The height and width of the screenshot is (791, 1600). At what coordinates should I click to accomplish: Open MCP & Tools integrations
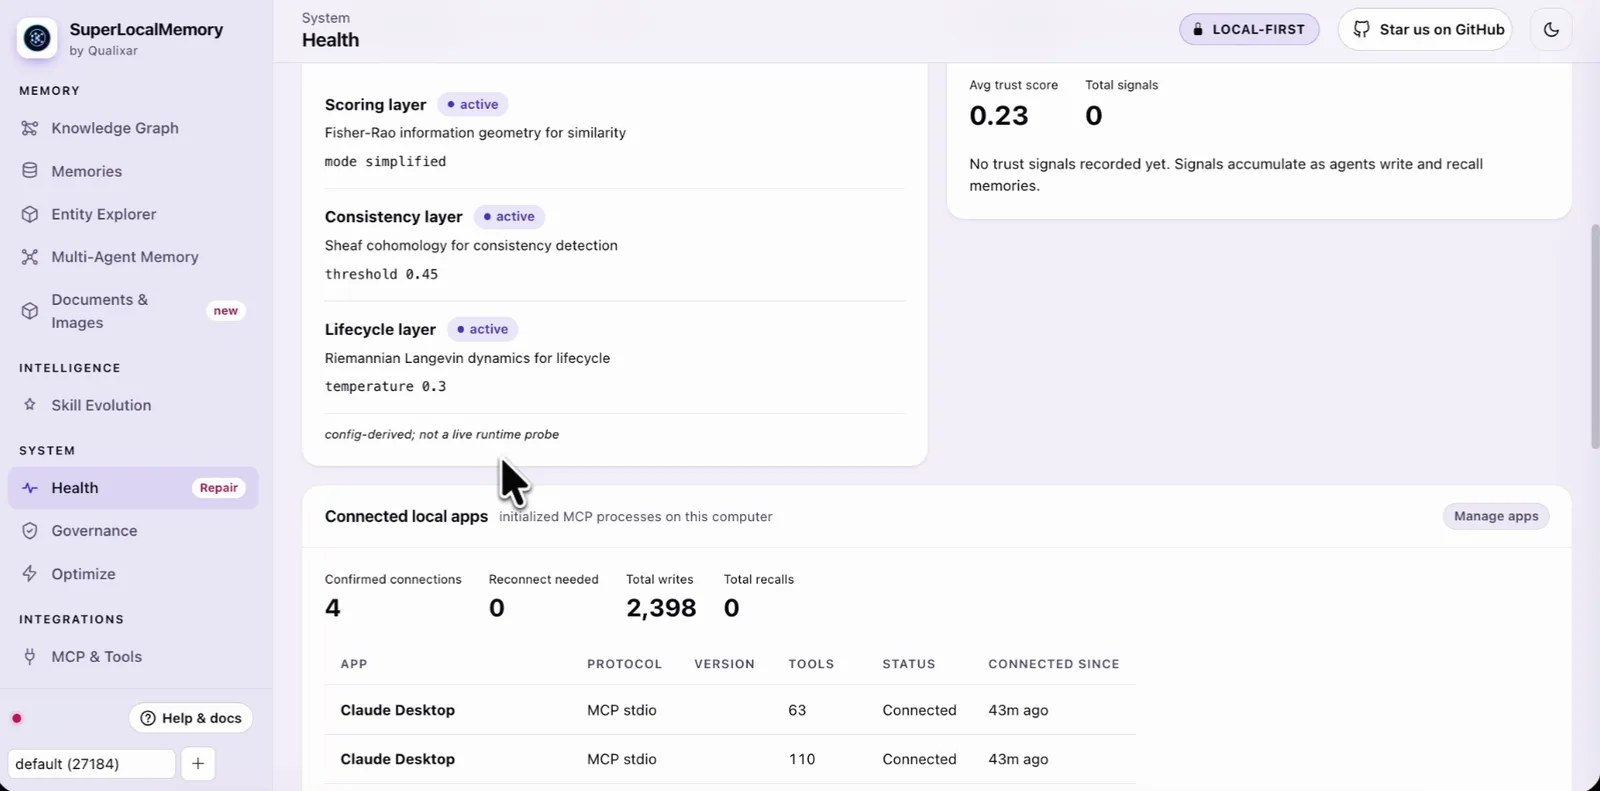(133, 657)
